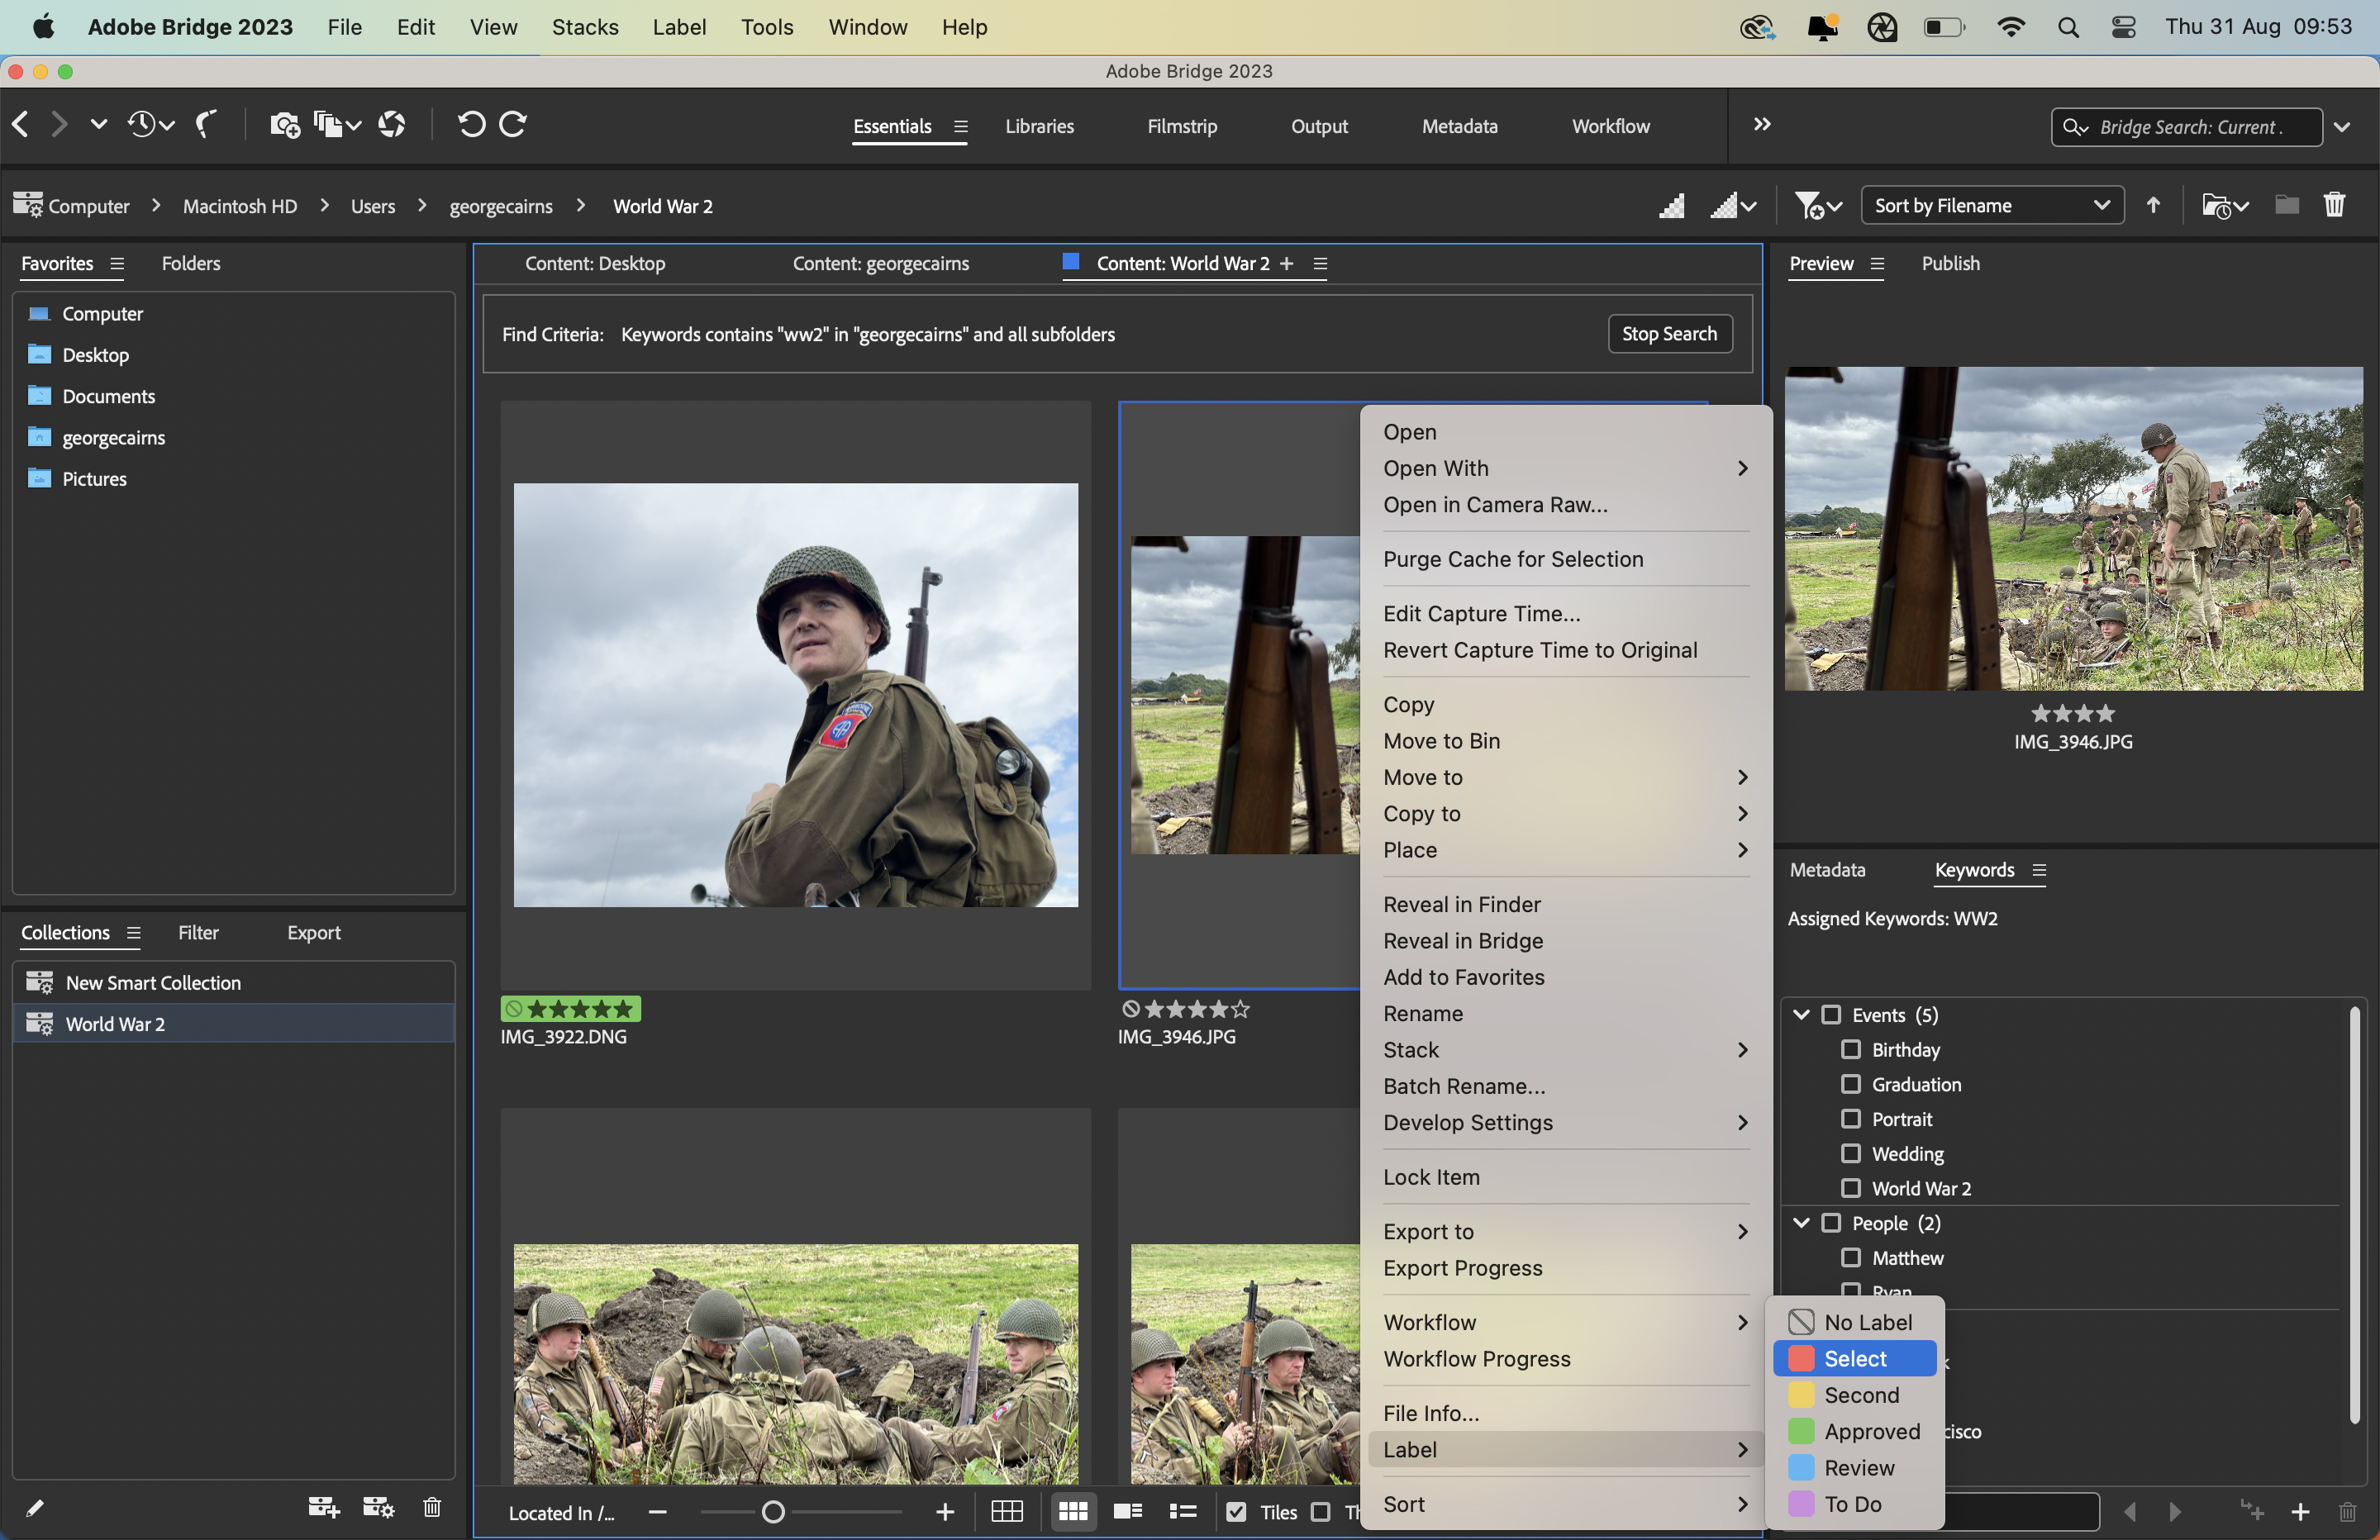Adjust the thumbnail size slider
The height and width of the screenshot is (1540, 2380).
pyautogui.click(x=773, y=1512)
